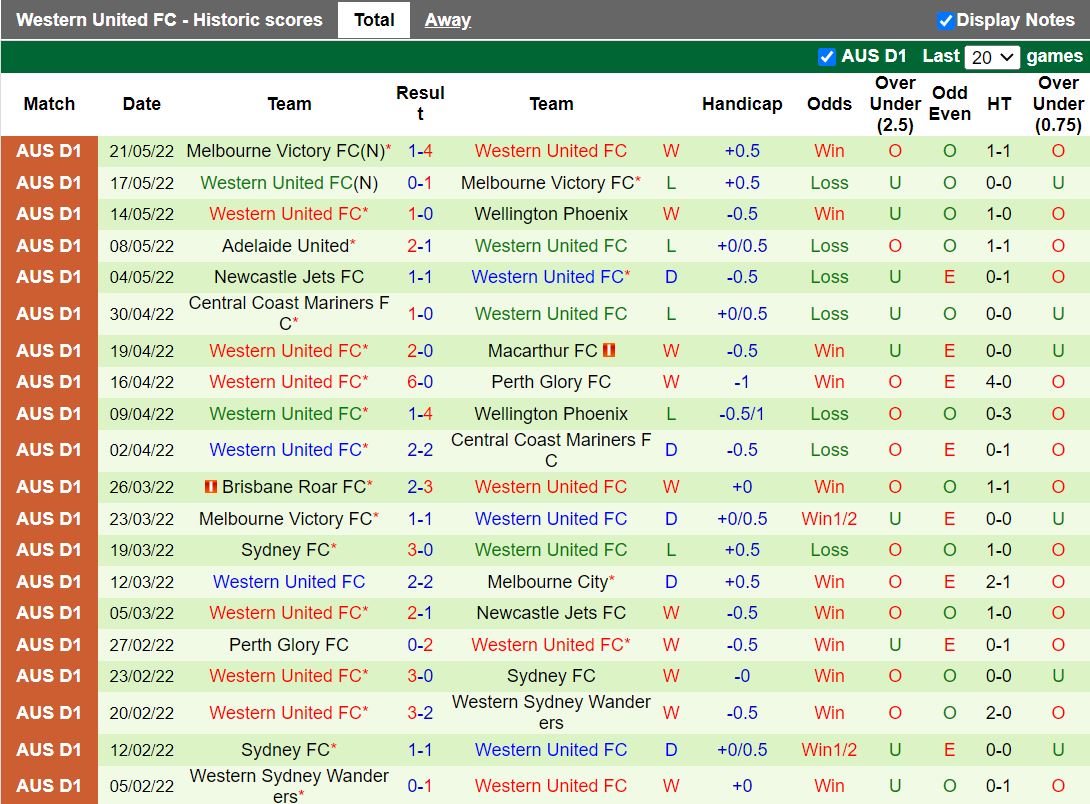1090x804 pixels.
Task: Click the Date column header
Action: [141, 103]
